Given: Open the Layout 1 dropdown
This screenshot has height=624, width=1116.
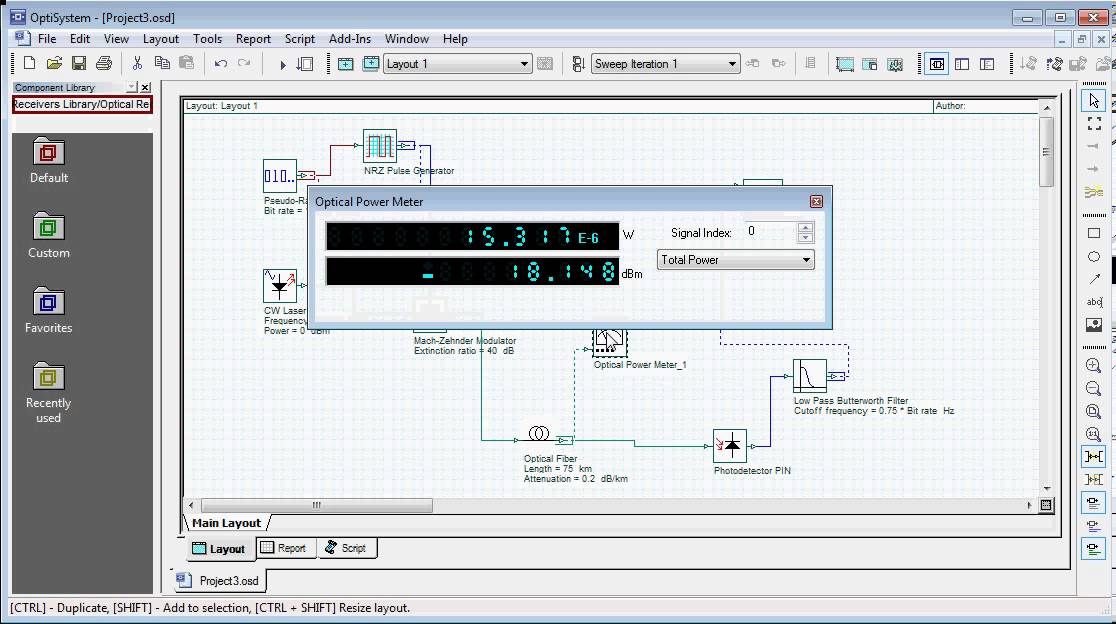Looking at the screenshot, I should point(524,64).
